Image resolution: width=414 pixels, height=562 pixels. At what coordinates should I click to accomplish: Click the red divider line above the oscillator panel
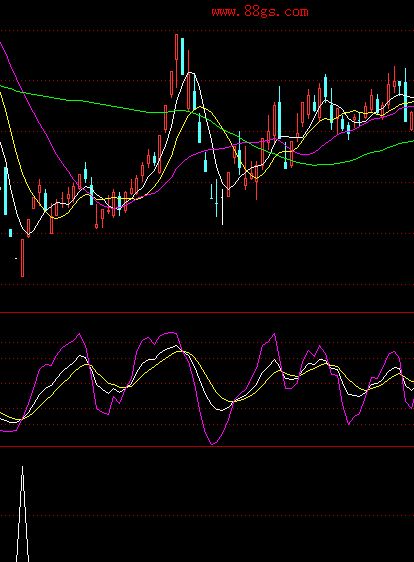tap(207, 313)
